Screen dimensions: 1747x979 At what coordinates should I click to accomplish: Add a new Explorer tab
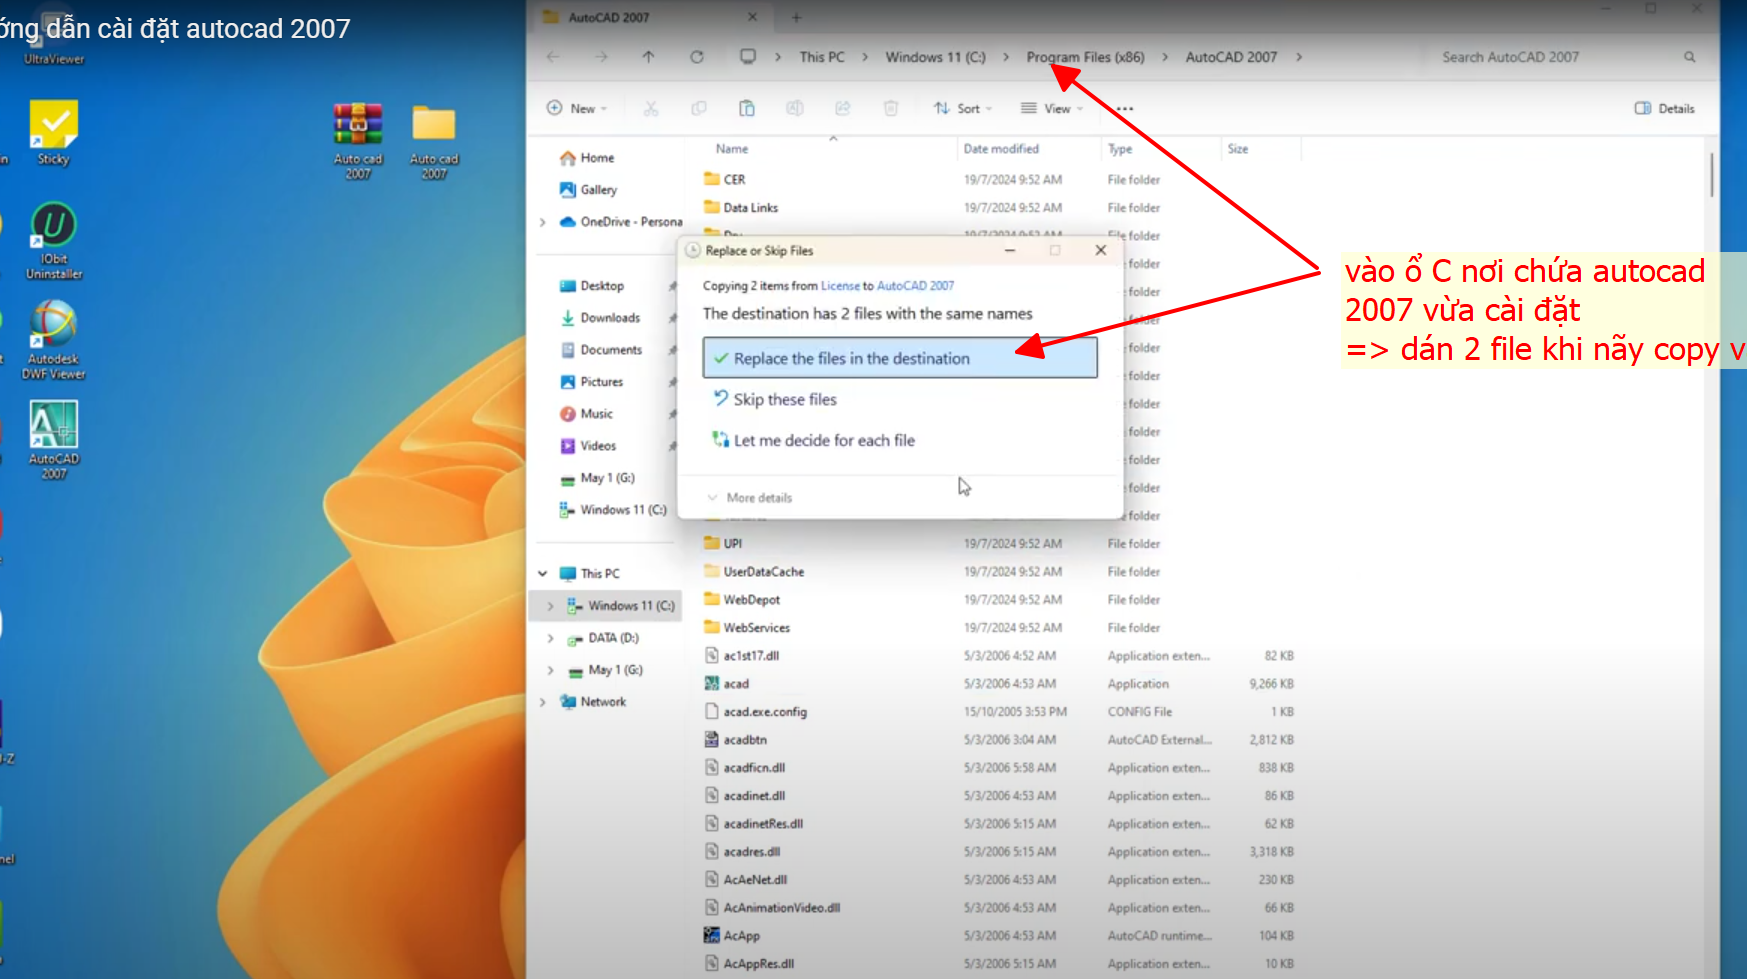(x=796, y=17)
